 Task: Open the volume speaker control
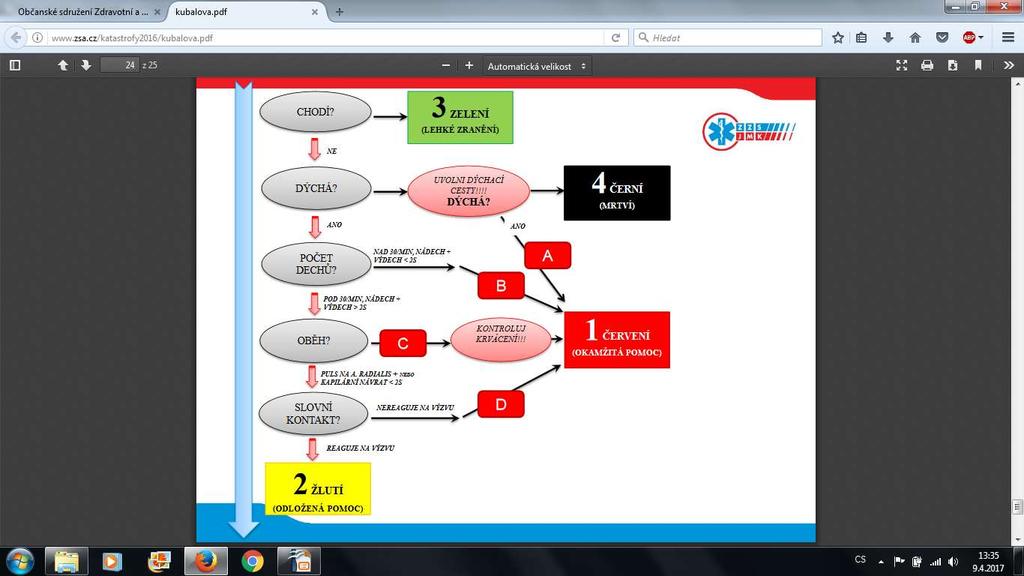click(953, 562)
